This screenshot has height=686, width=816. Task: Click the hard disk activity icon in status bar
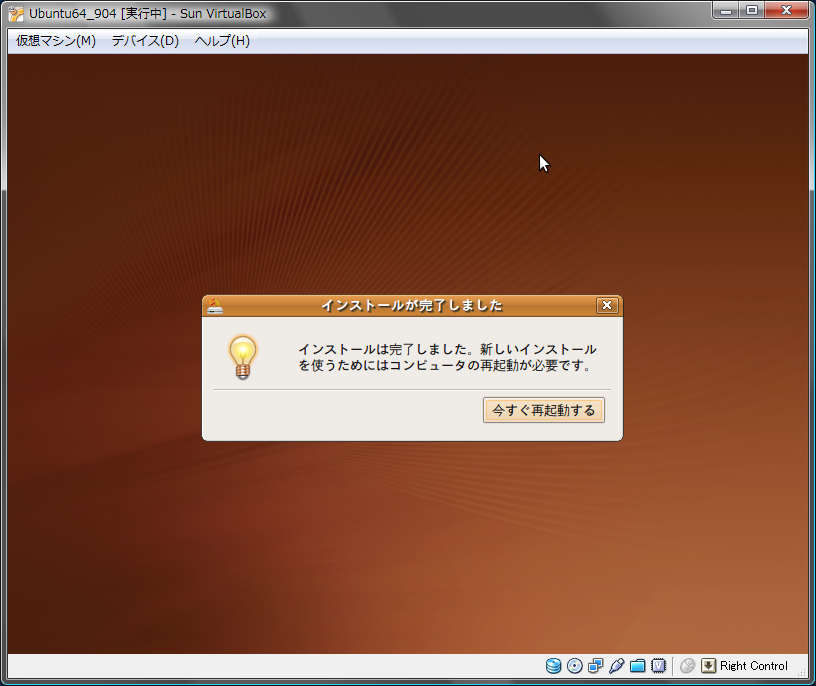(x=553, y=666)
